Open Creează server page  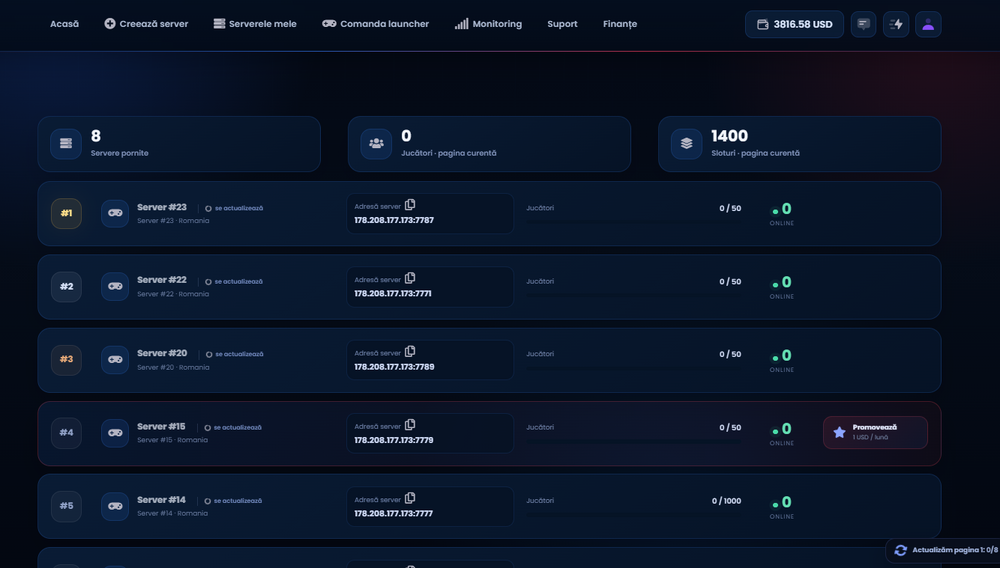tap(146, 24)
